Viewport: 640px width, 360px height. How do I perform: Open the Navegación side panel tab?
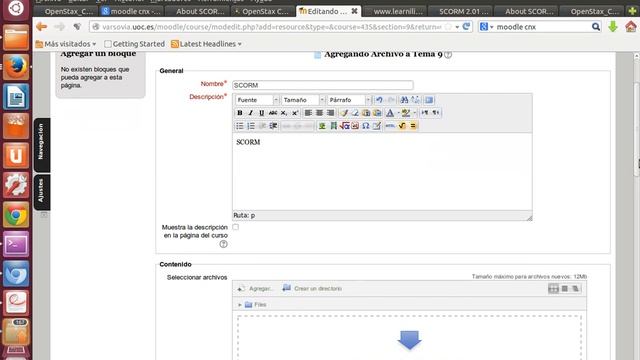point(42,145)
